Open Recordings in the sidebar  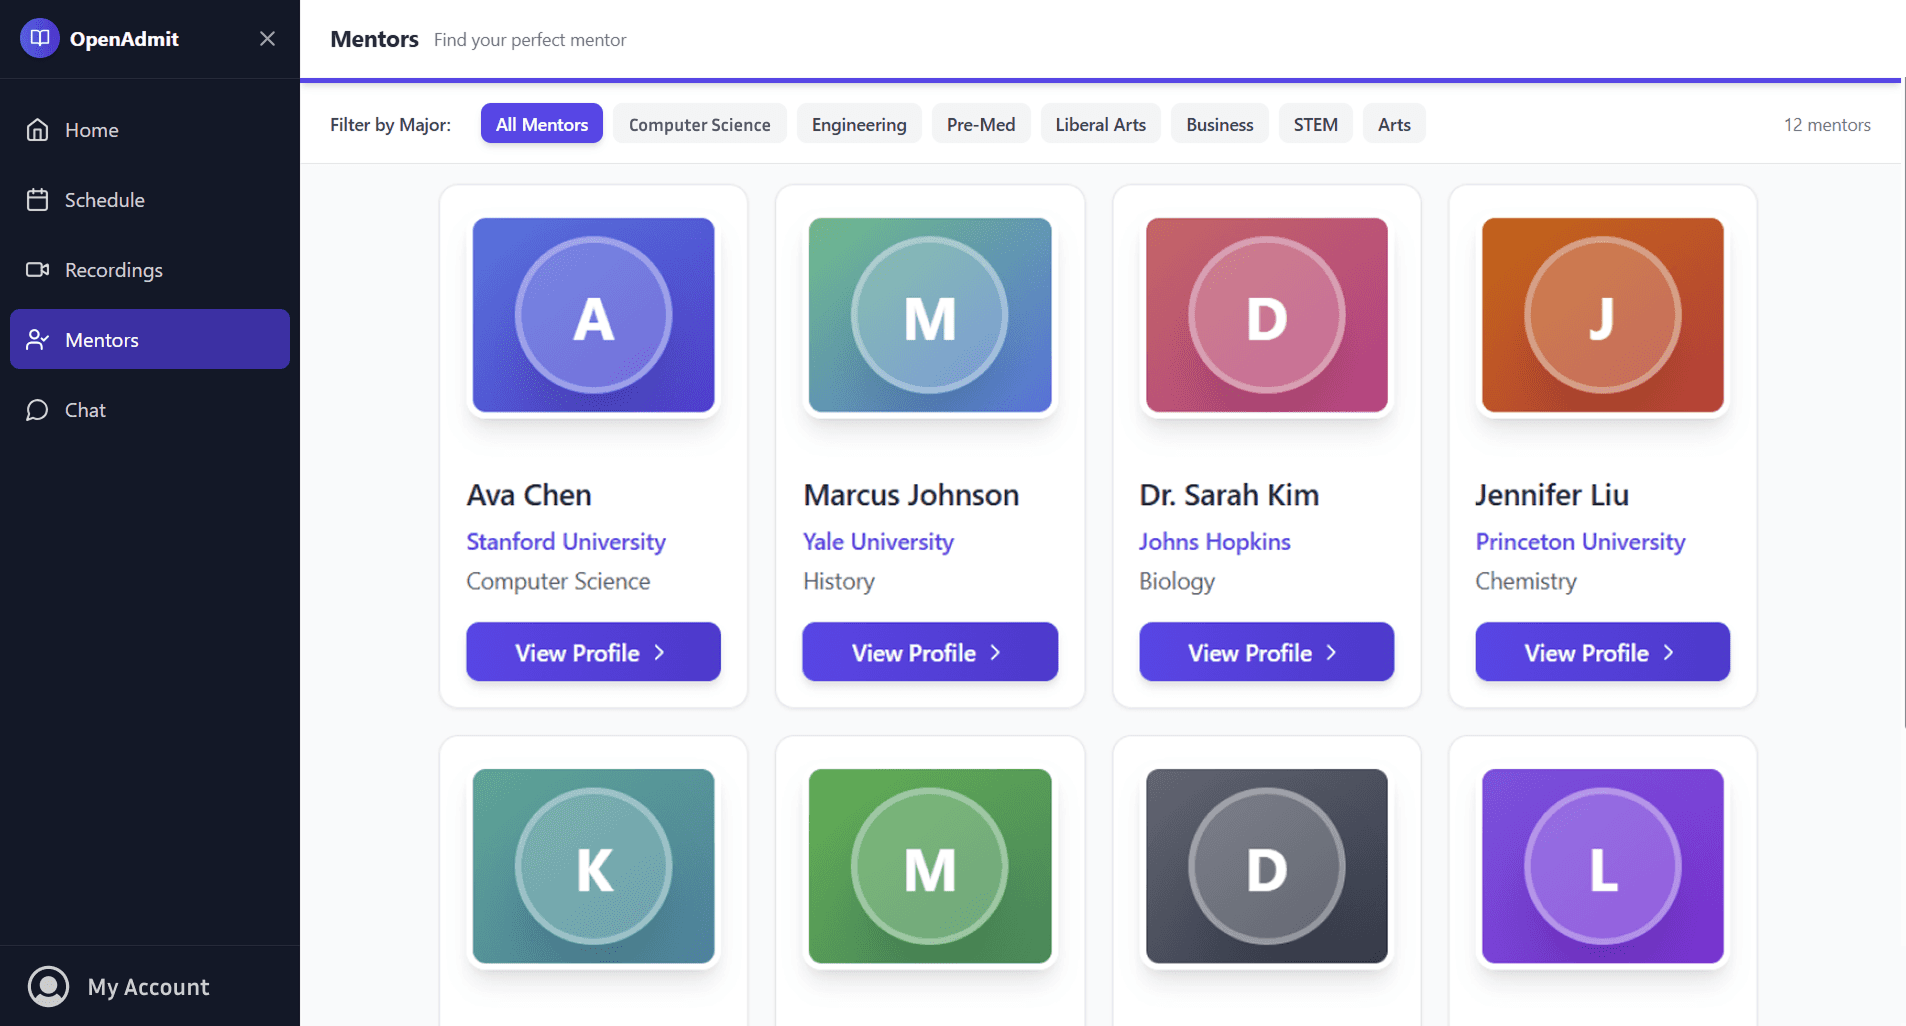tap(150, 270)
